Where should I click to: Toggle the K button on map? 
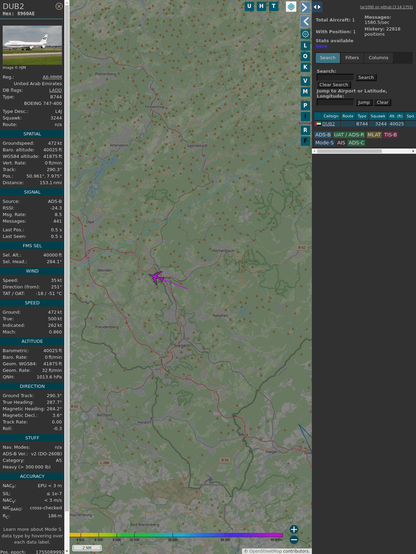click(305, 67)
